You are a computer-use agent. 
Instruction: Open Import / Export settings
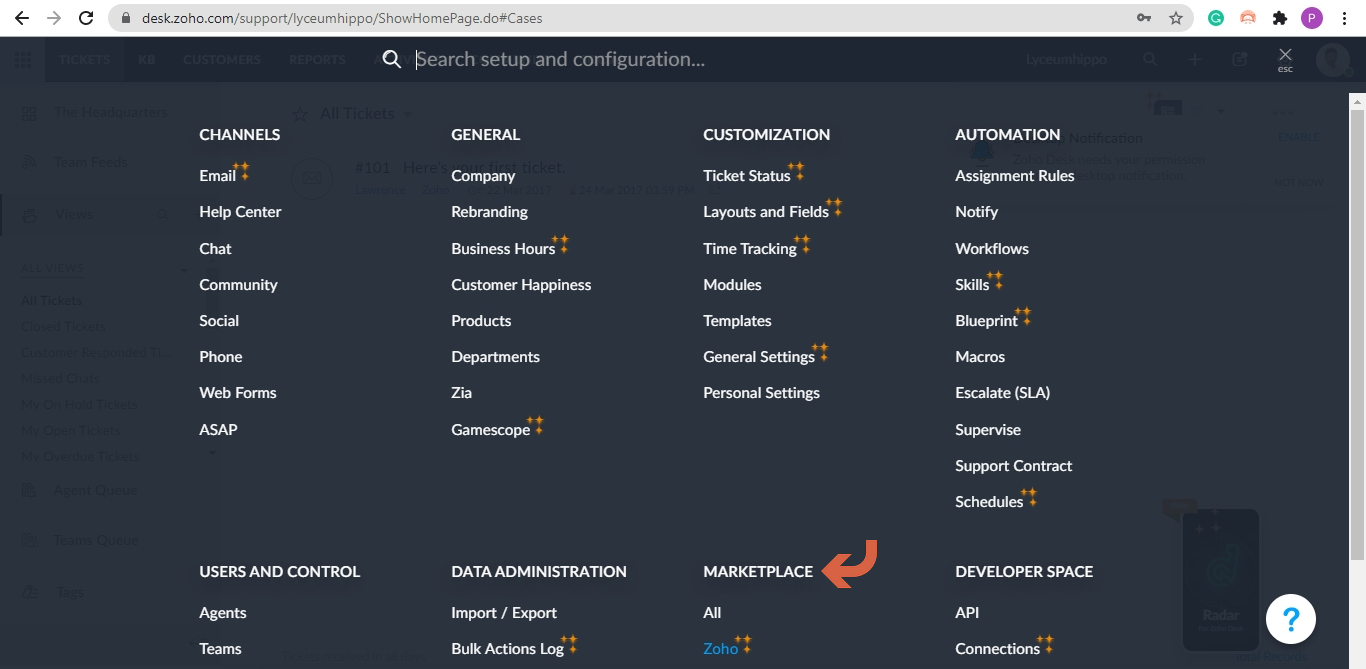click(x=504, y=612)
